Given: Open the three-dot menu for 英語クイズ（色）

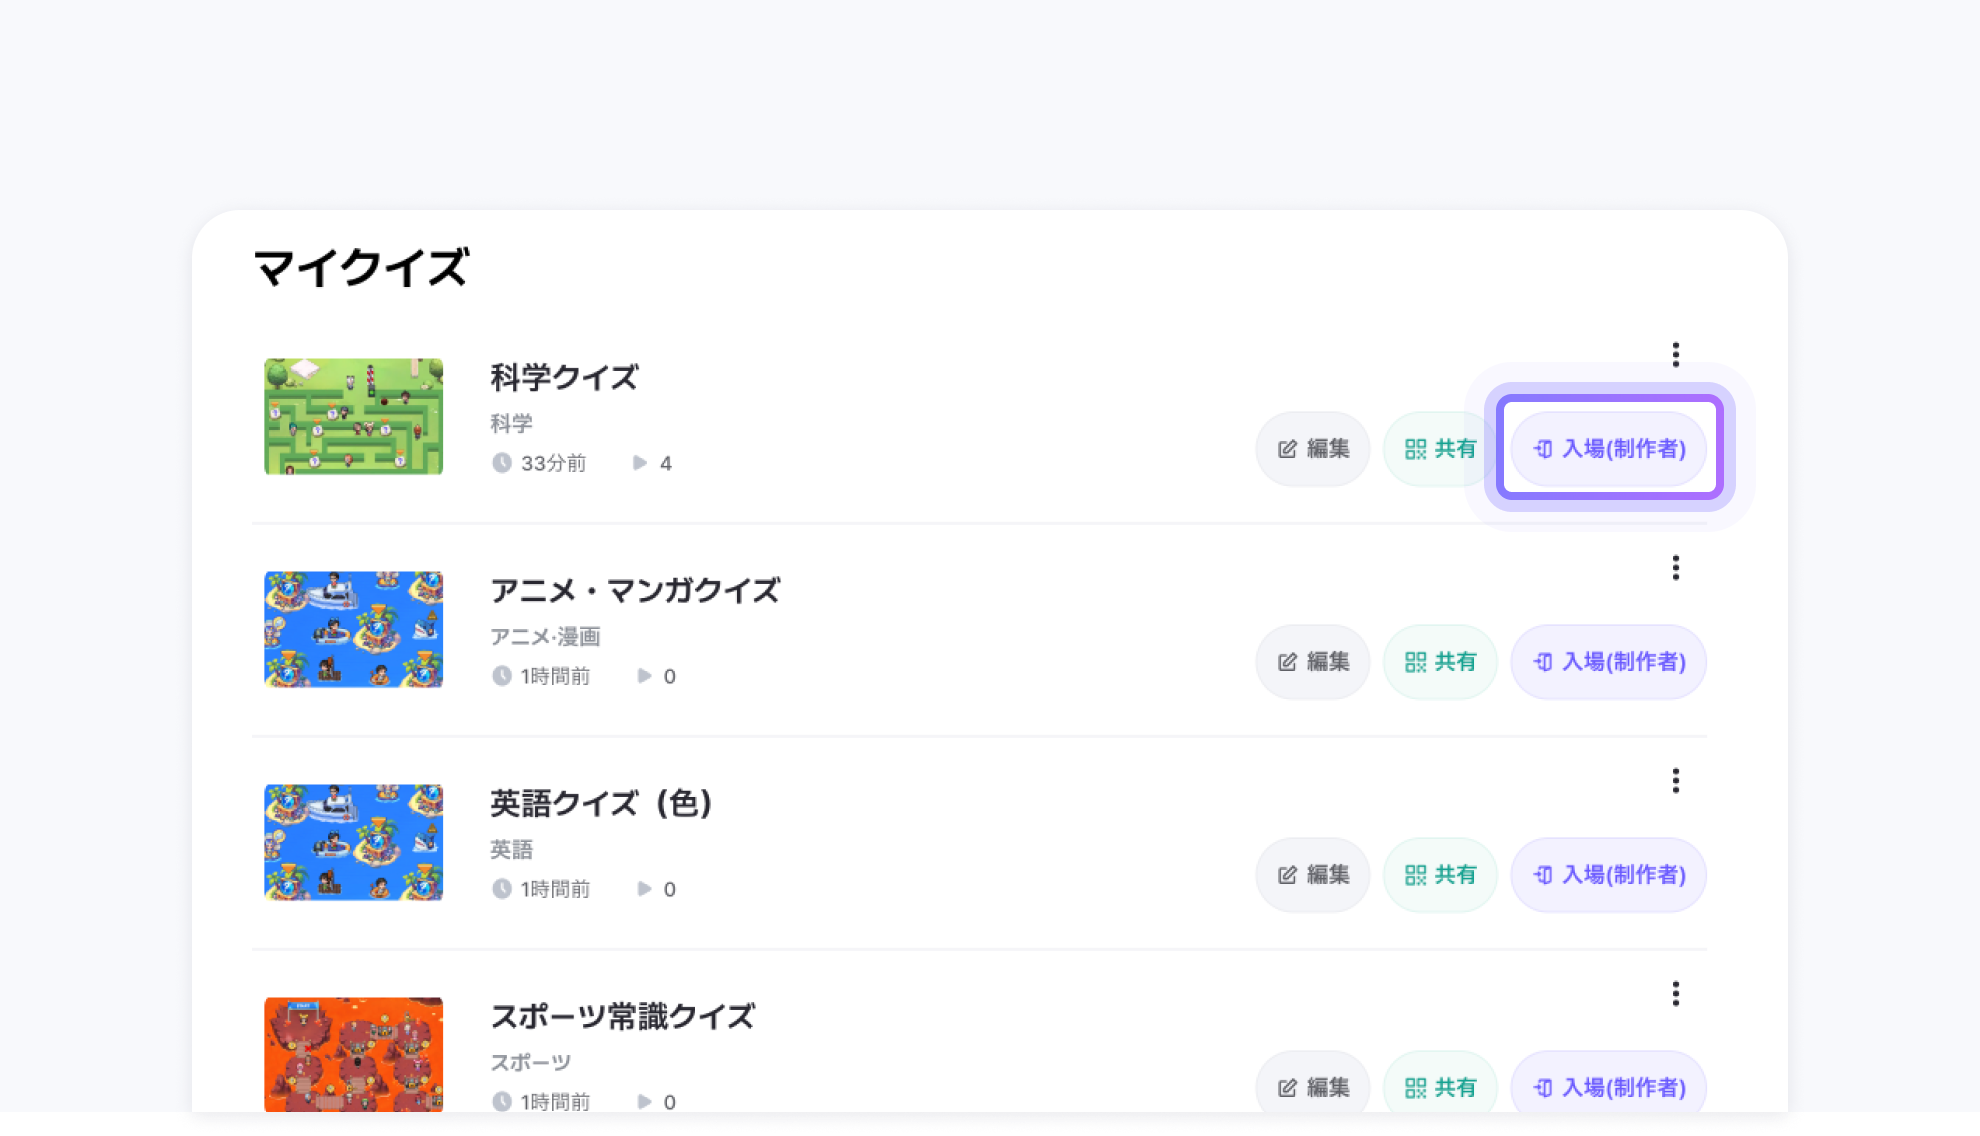Looking at the screenshot, I should point(1675,781).
